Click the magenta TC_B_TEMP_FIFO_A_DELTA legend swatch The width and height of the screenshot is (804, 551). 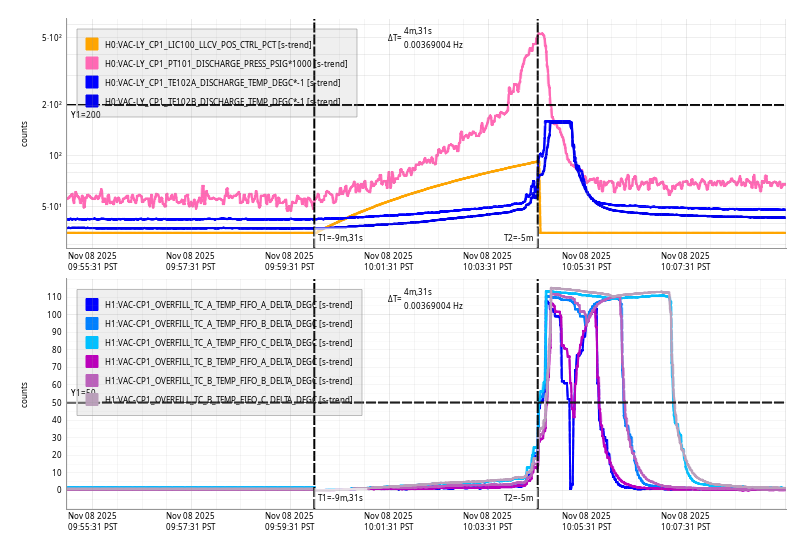[x=92, y=361]
